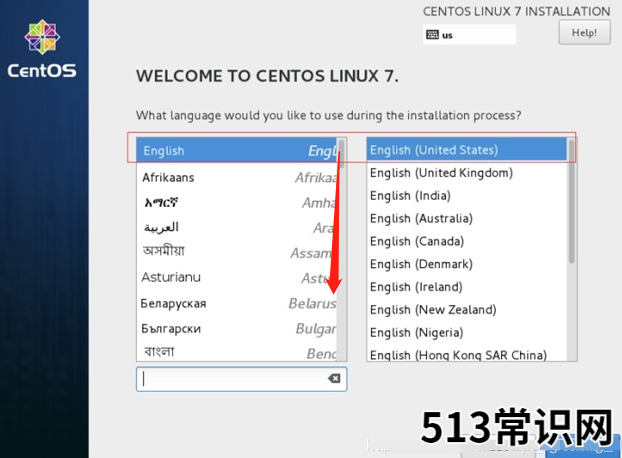622x458 pixels.
Task: Select Afrikaans in the language list
Action: (237, 177)
